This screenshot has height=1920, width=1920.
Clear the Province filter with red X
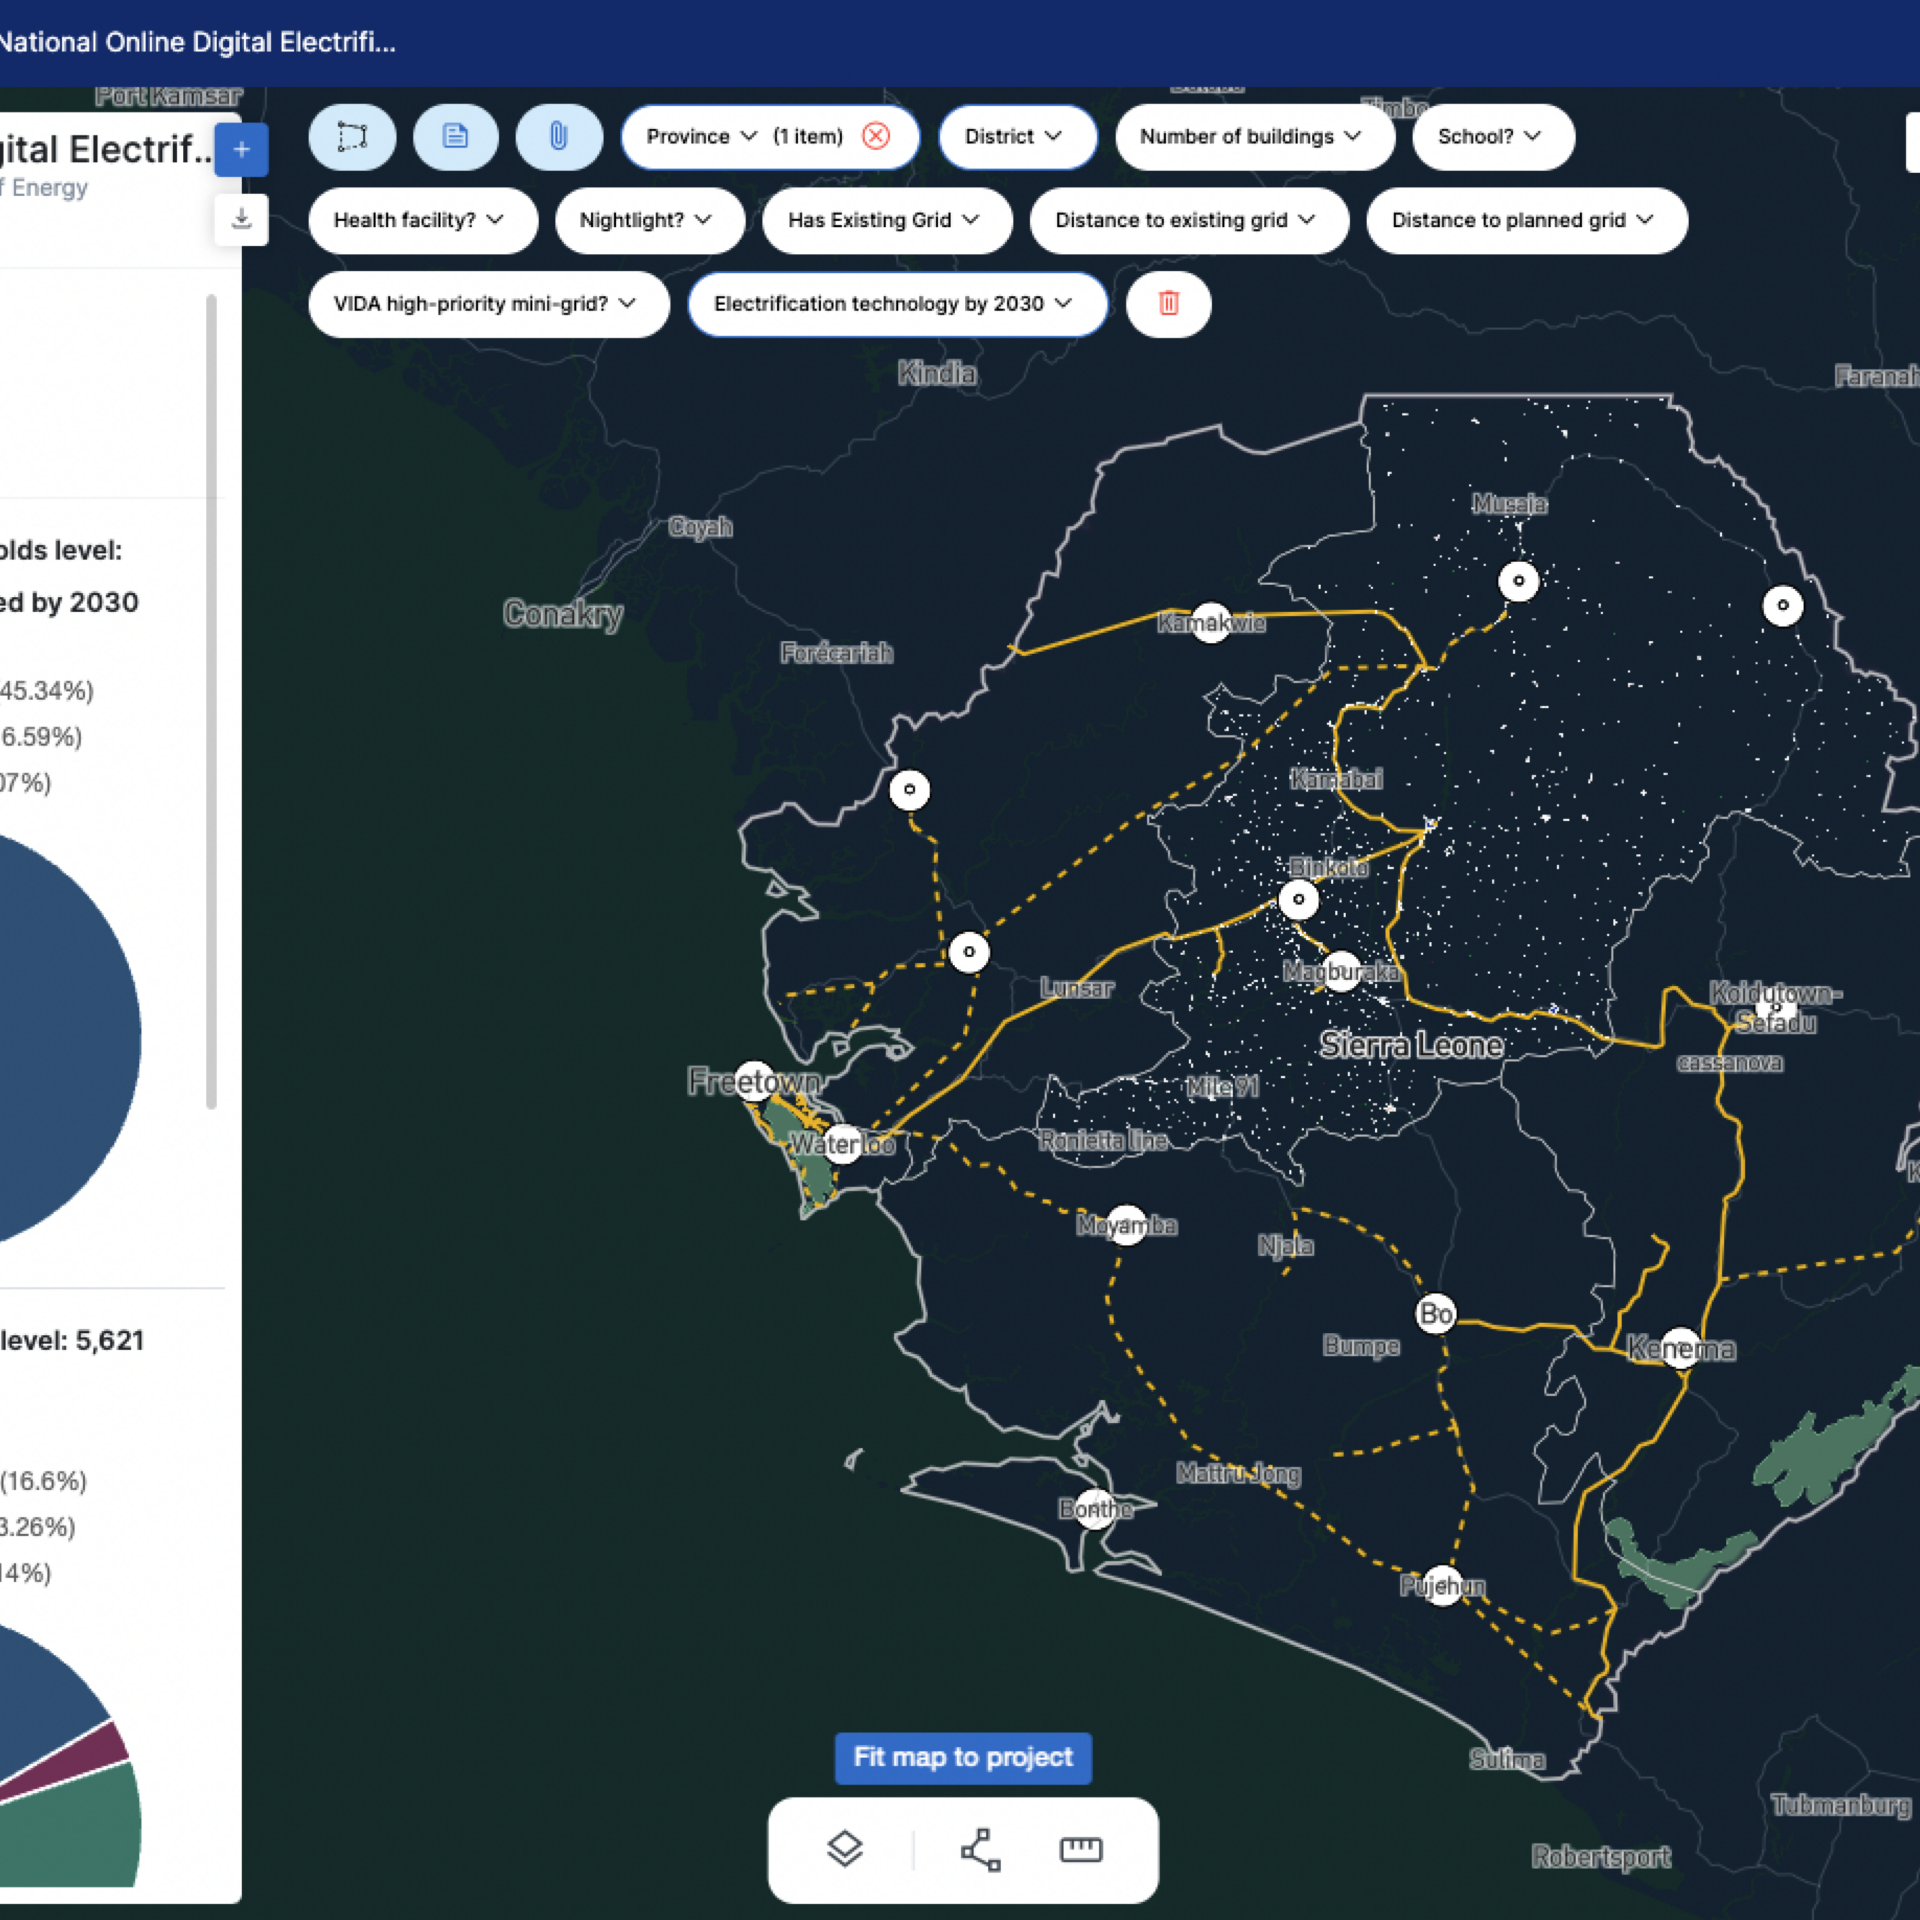876,136
